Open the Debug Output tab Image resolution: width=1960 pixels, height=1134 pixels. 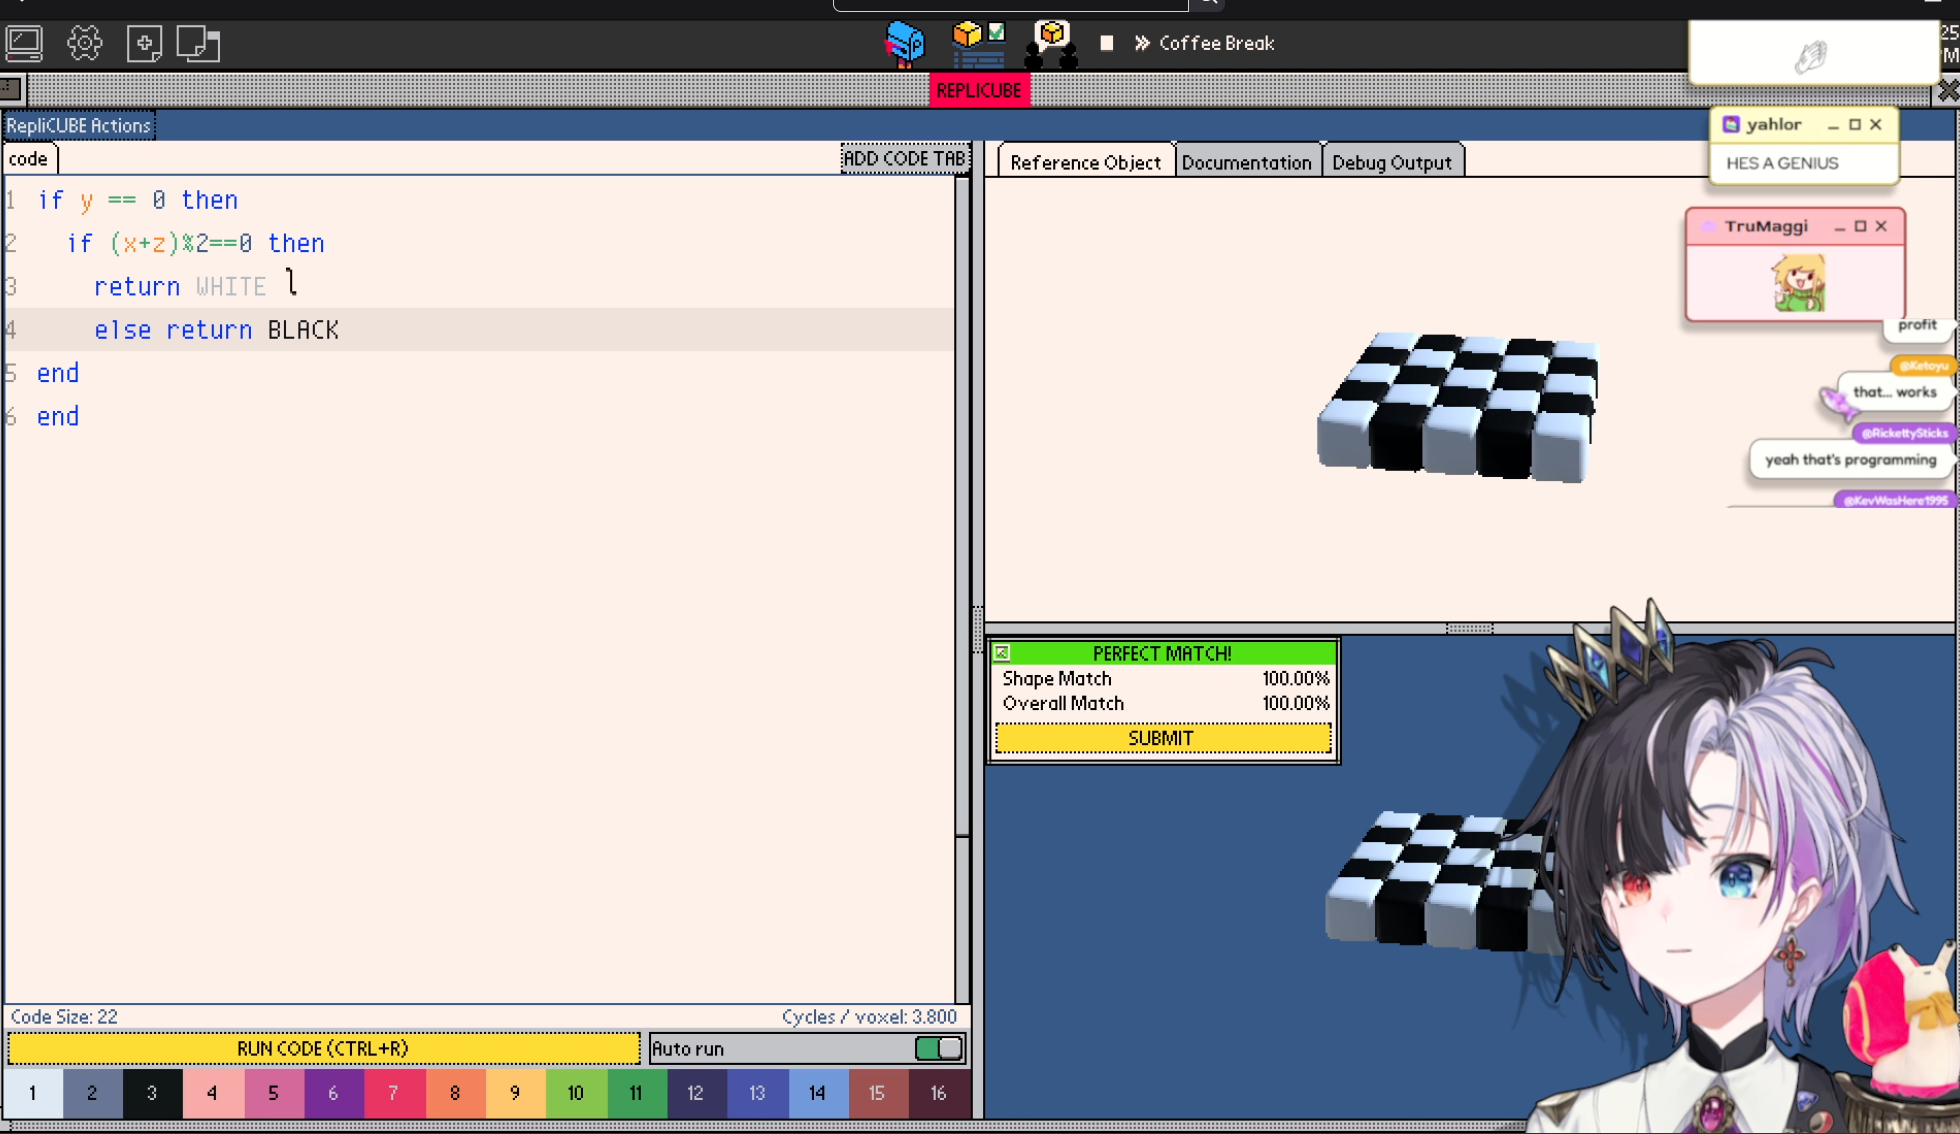tap(1391, 162)
